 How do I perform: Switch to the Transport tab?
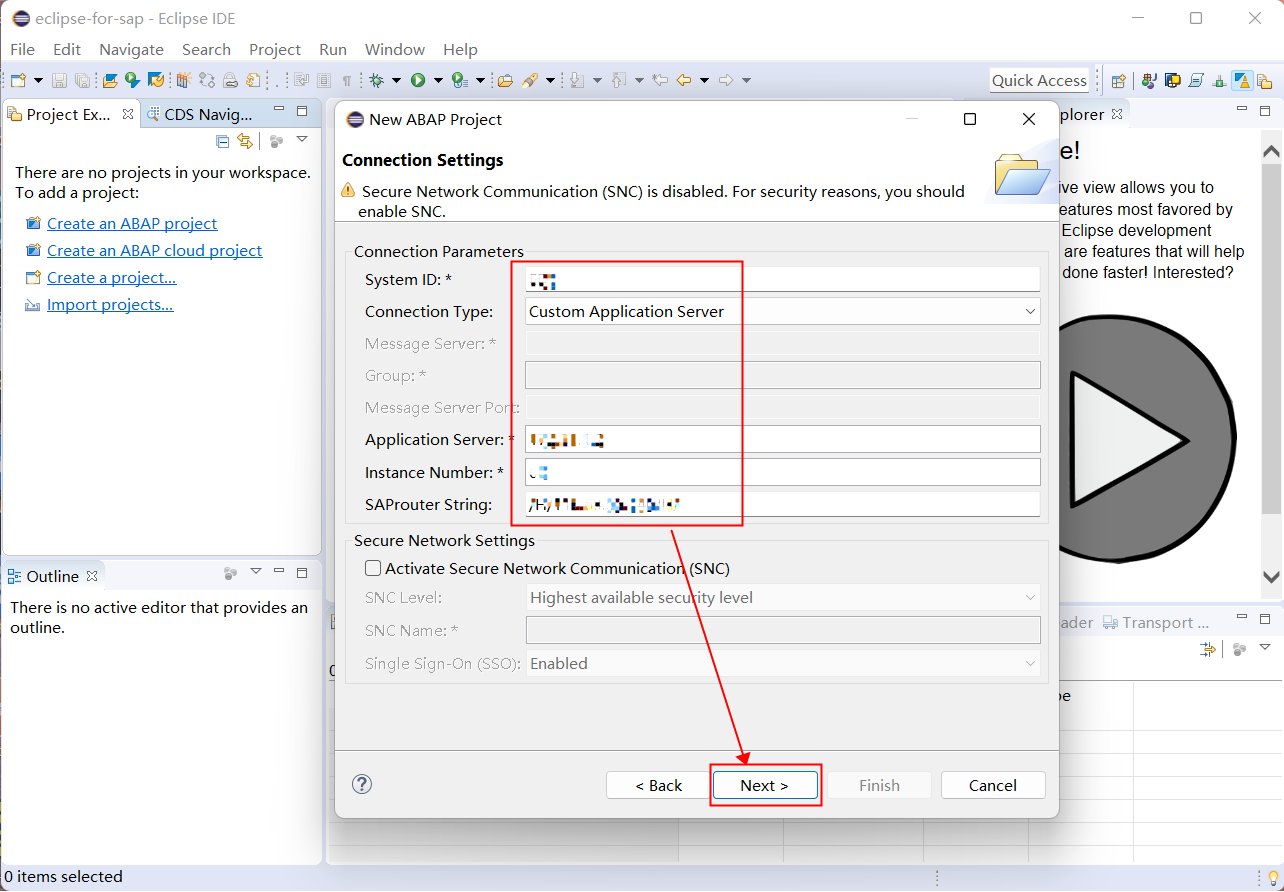[1156, 622]
